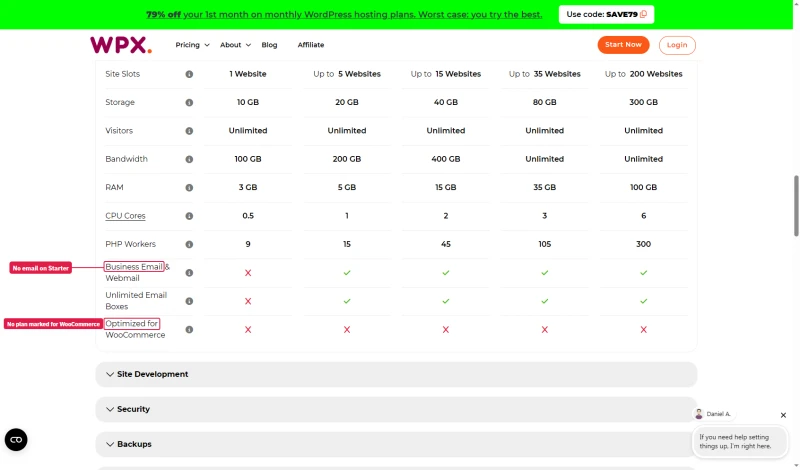
Task: Click the '105' PHP Workers value
Action: [x=544, y=244]
